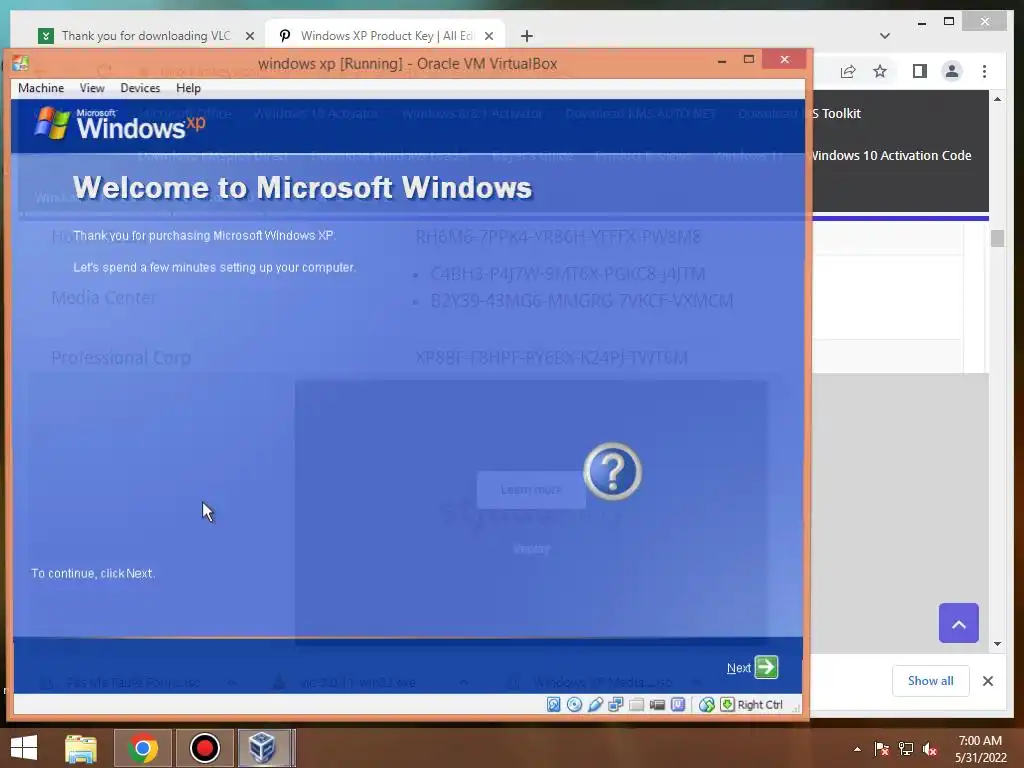The height and width of the screenshot is (768, 1024).
Task: Click the KMS Toolkit link in the webpage
Action: click(837, 114)
